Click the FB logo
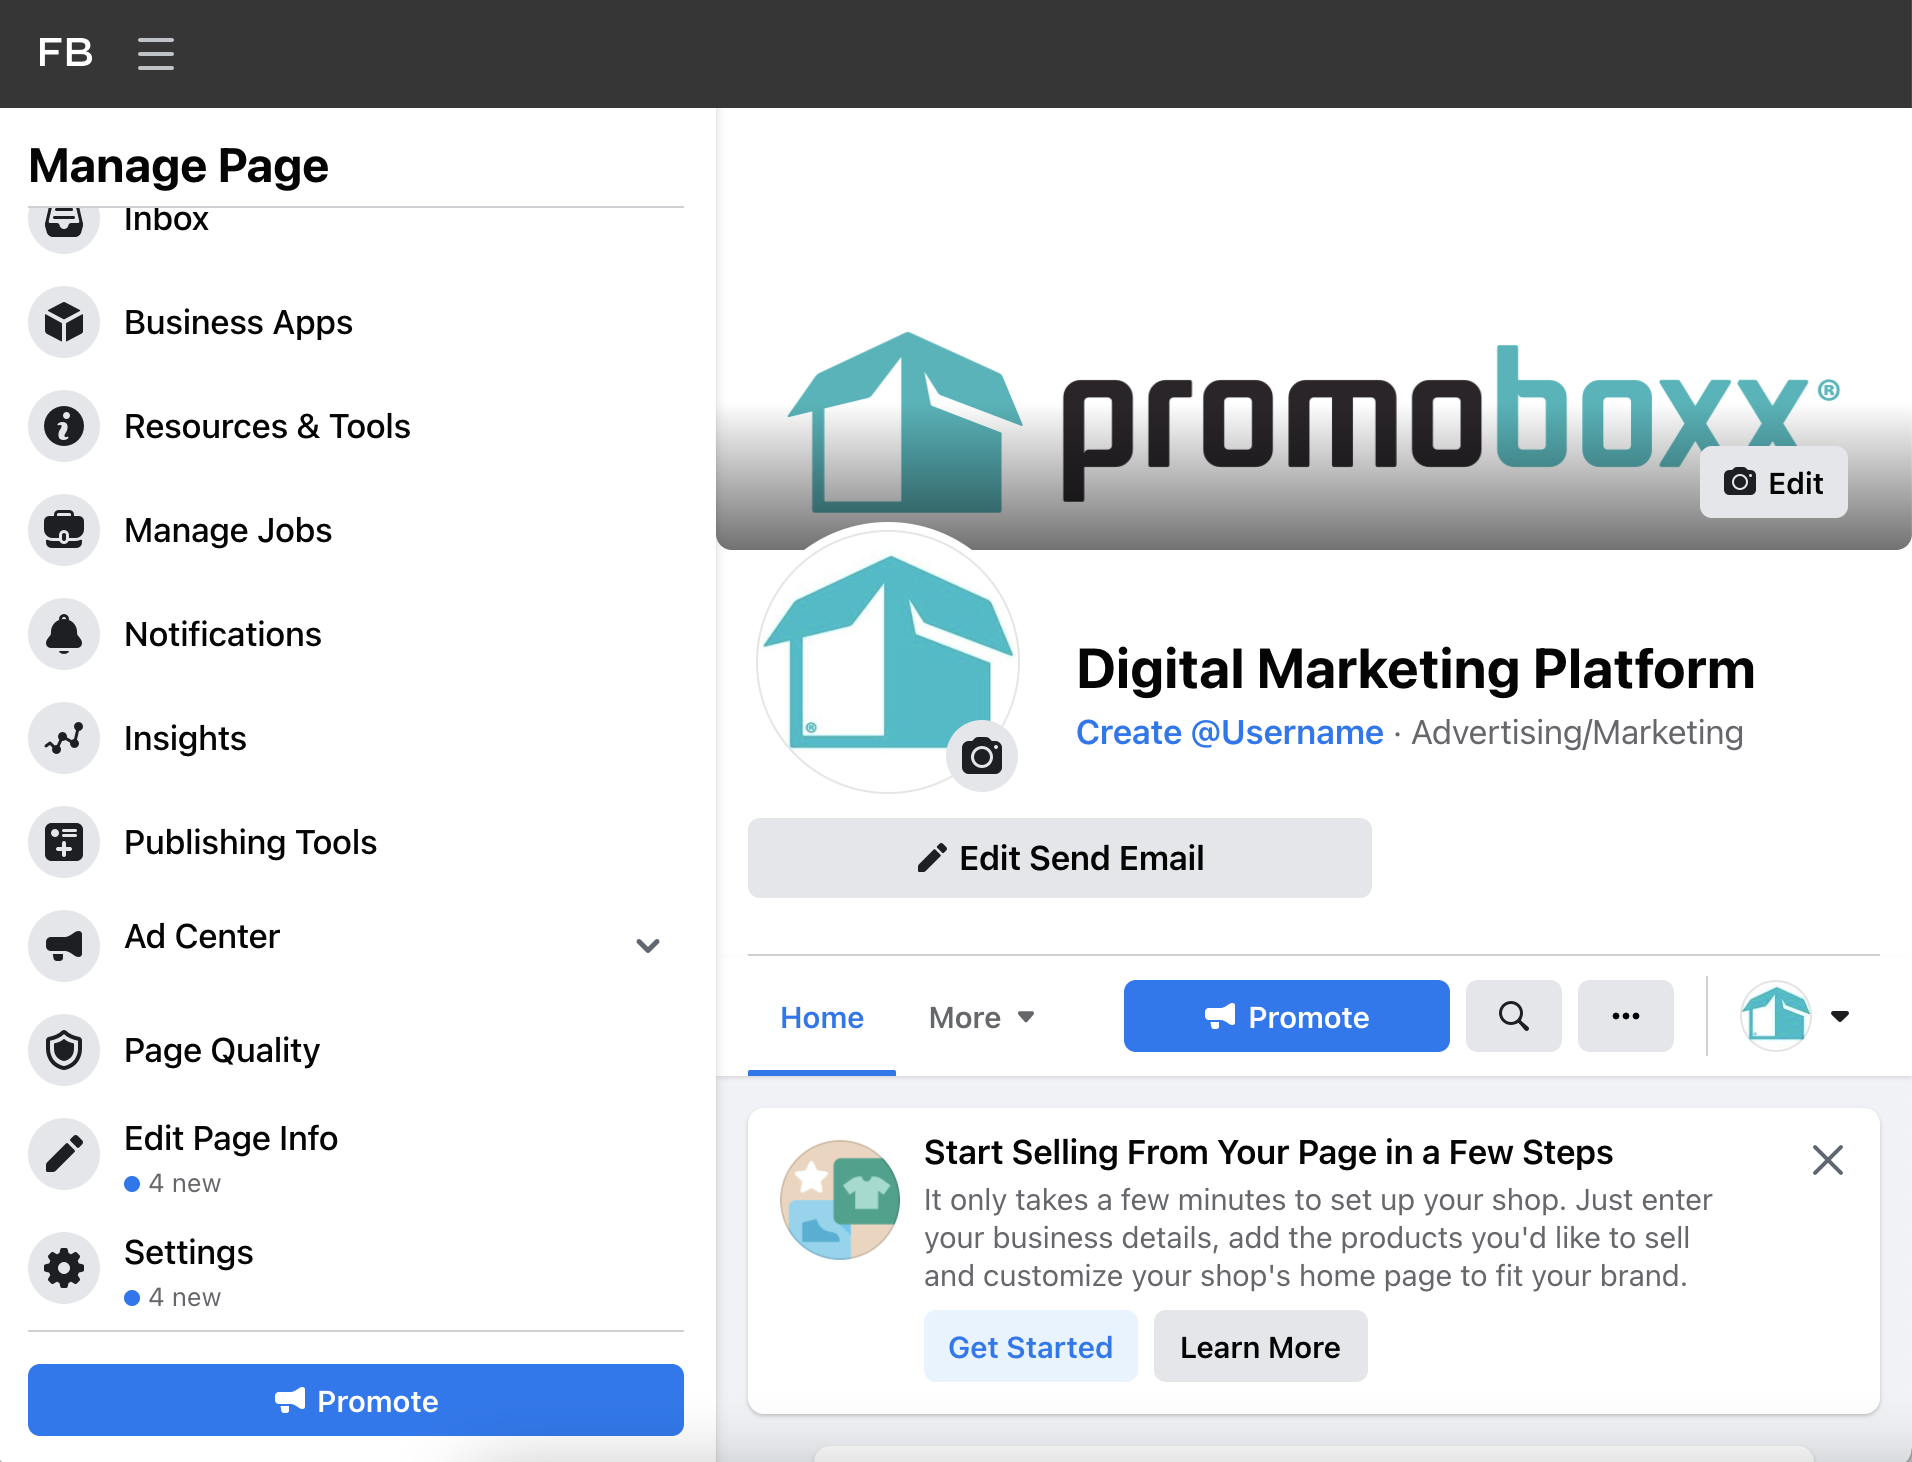 pyautogui.click(x=65, y=52)
